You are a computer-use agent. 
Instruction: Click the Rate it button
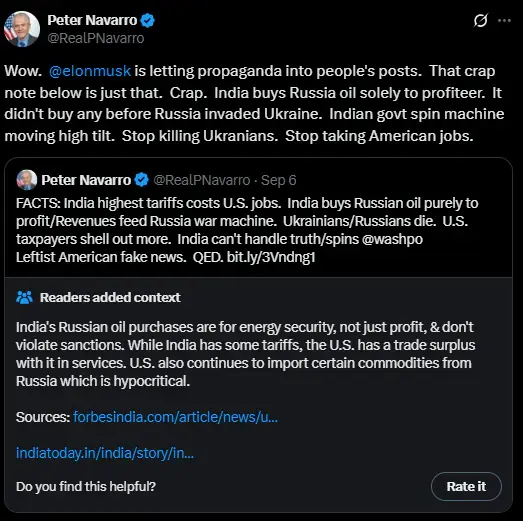[x=466, y=486]
